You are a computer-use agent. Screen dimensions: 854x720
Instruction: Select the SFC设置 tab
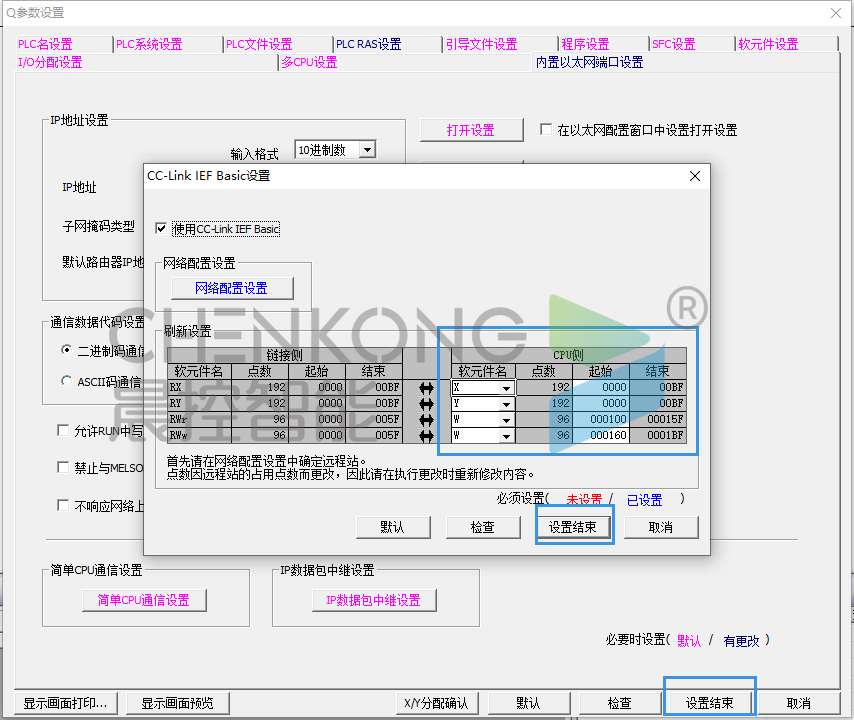(674, 44)
